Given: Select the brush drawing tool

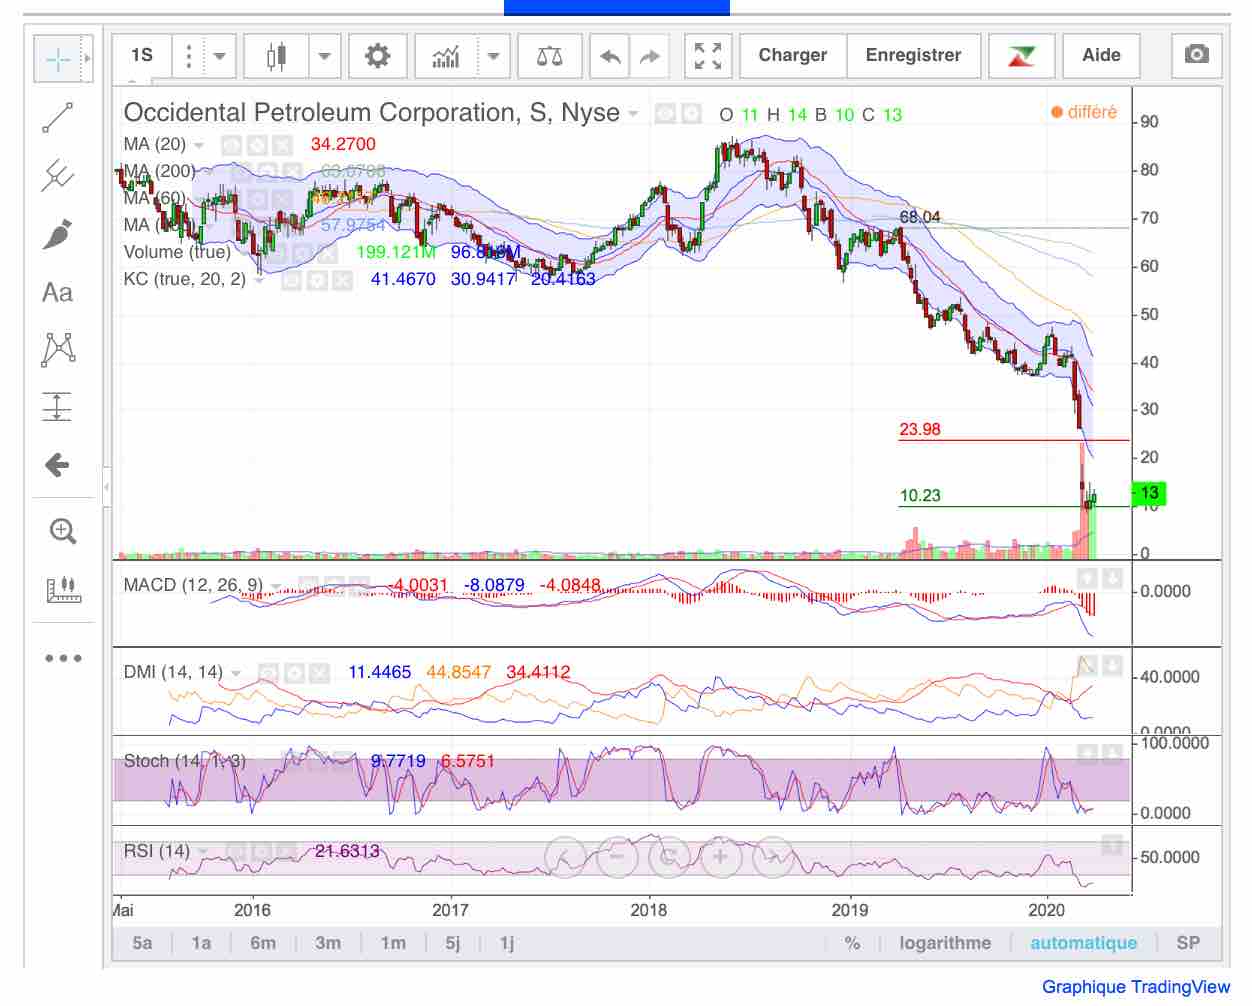Looking at the screenshot, I should [x=58, y=234].
